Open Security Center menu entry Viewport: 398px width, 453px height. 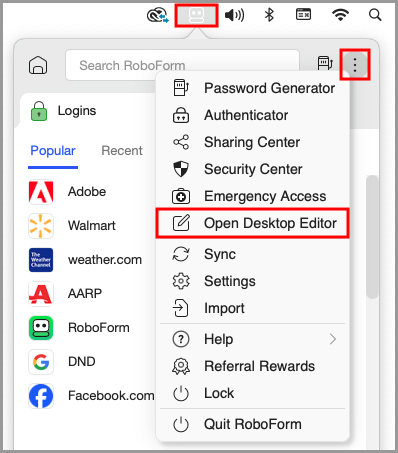pyautogui.click(x=253, y=169)
